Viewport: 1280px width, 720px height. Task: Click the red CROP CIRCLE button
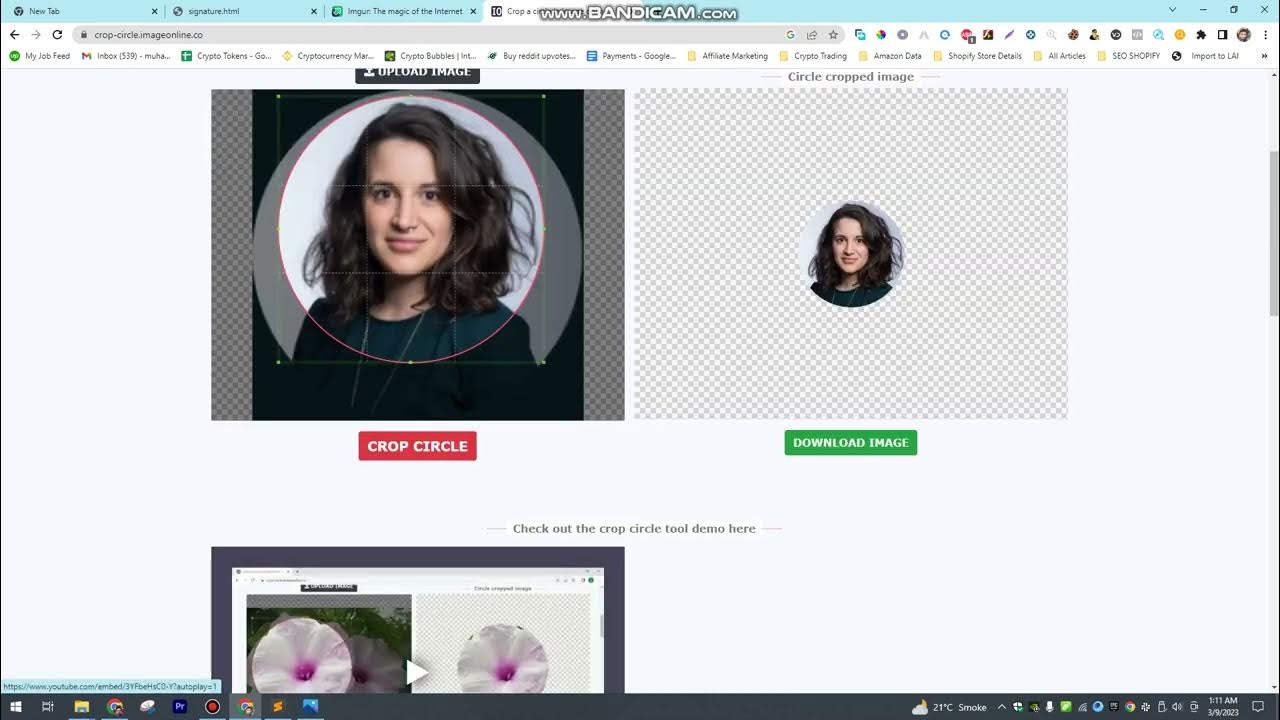[x=417, y=446]
